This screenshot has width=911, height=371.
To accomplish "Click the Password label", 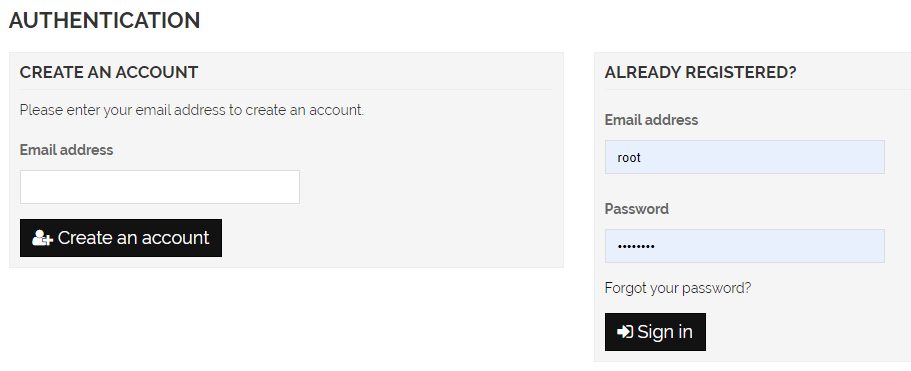I will pos(637,209).
